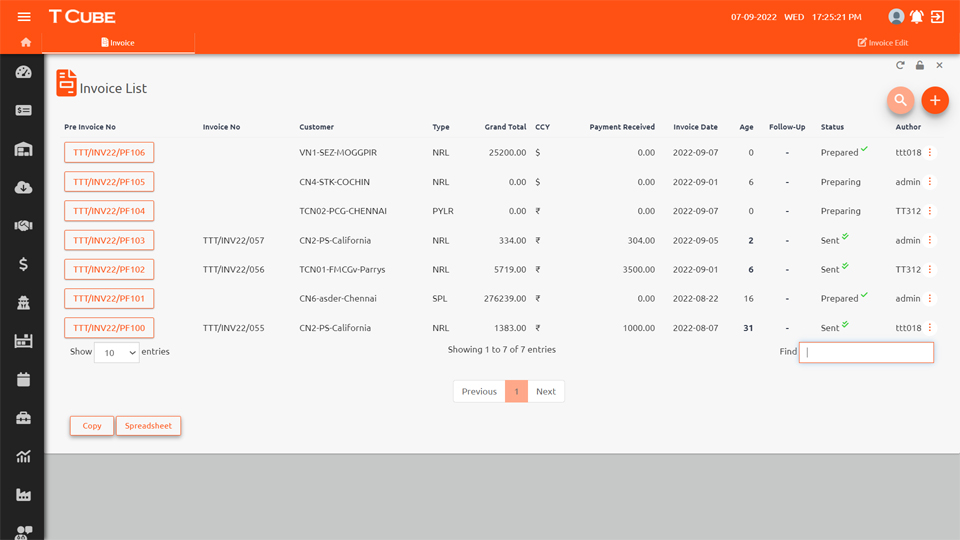Go to the home icon tab
The width and height of the screenshot is (960, 540).
tap(26, 42)
